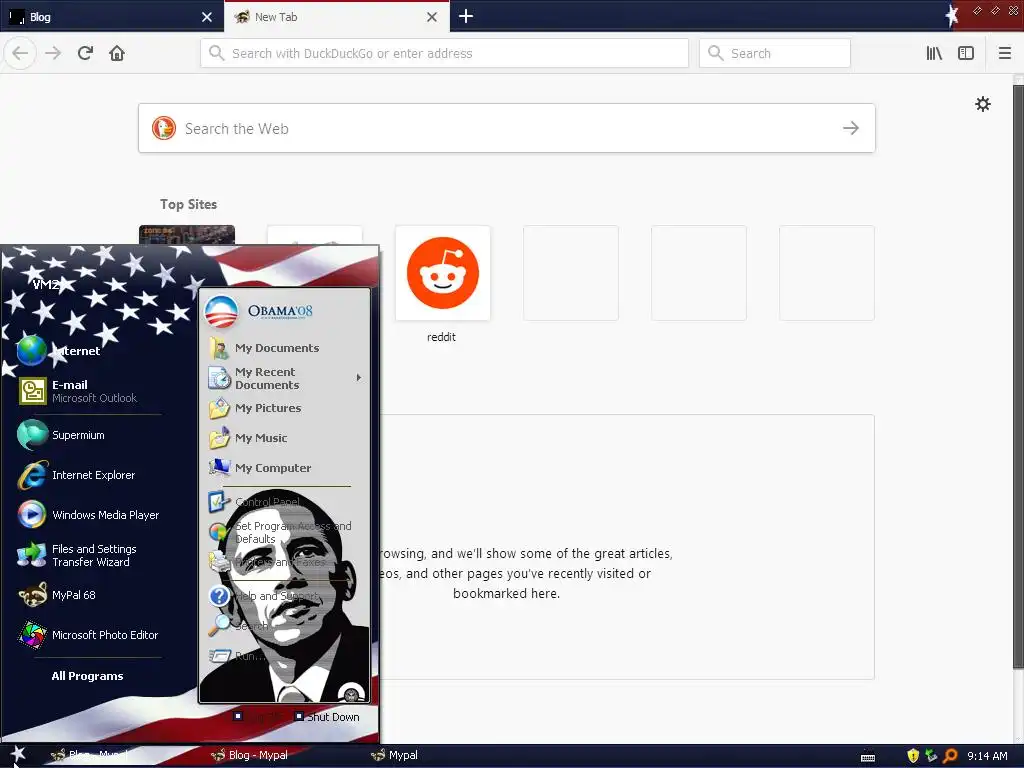Click the Safely Remove Hardware tray icon
The width and height of the screenshot is (1024, 768).
[931, 756]
